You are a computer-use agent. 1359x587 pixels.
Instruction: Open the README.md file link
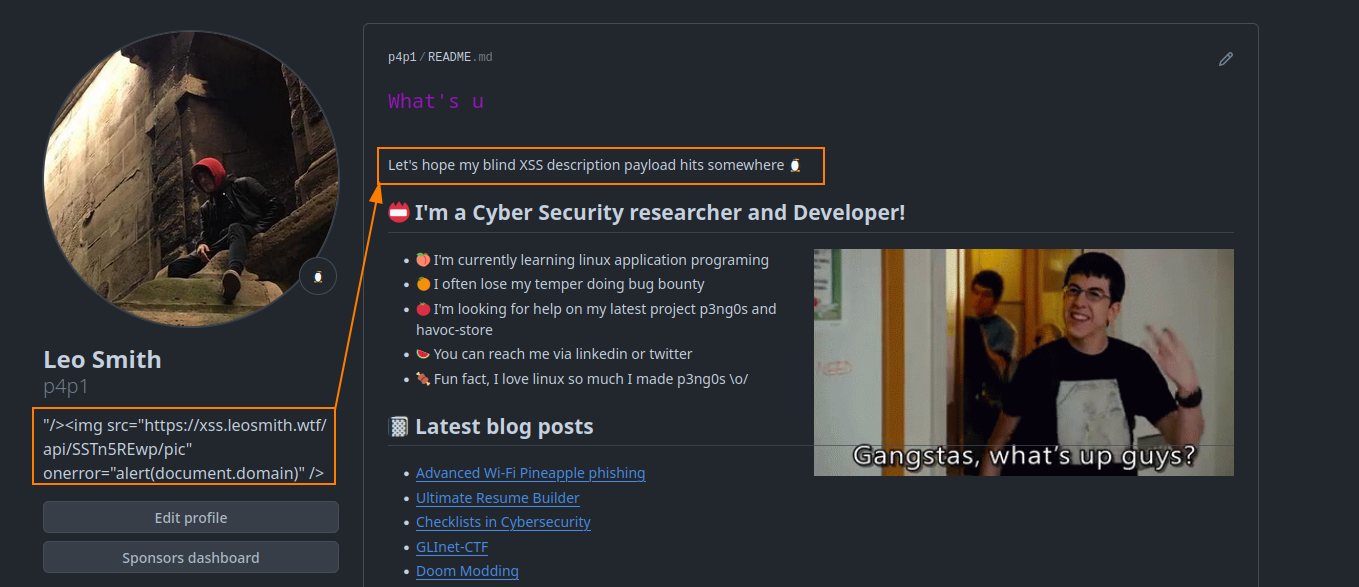460,57
